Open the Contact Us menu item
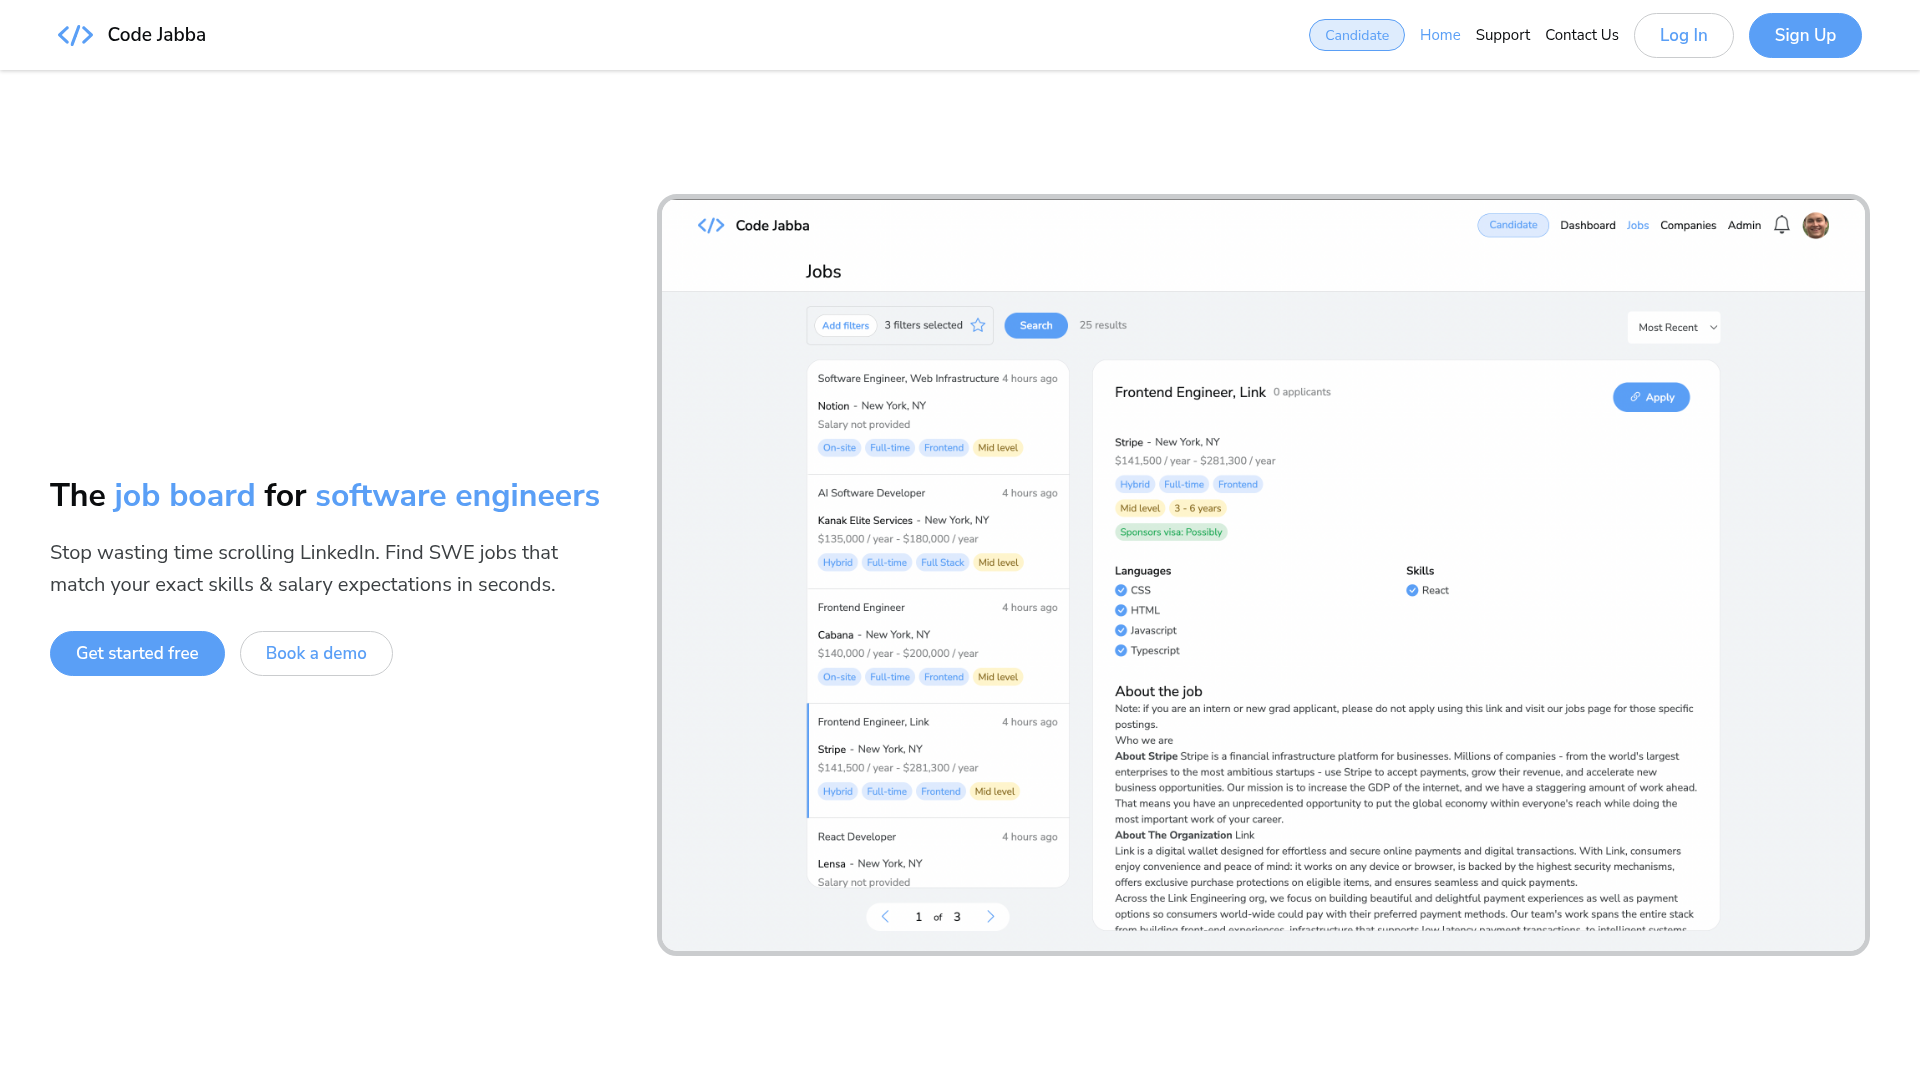This screenshot has width=1920, height=1080. [1581, 35]
